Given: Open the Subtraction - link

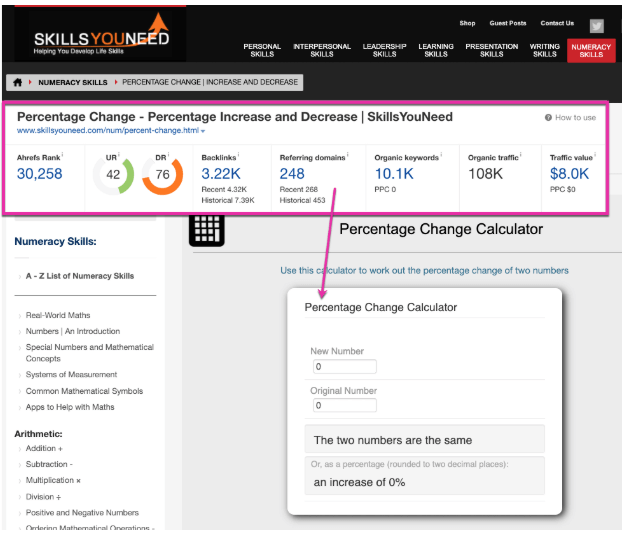Looking at the screenshot, I should click(x=49, y=465).
